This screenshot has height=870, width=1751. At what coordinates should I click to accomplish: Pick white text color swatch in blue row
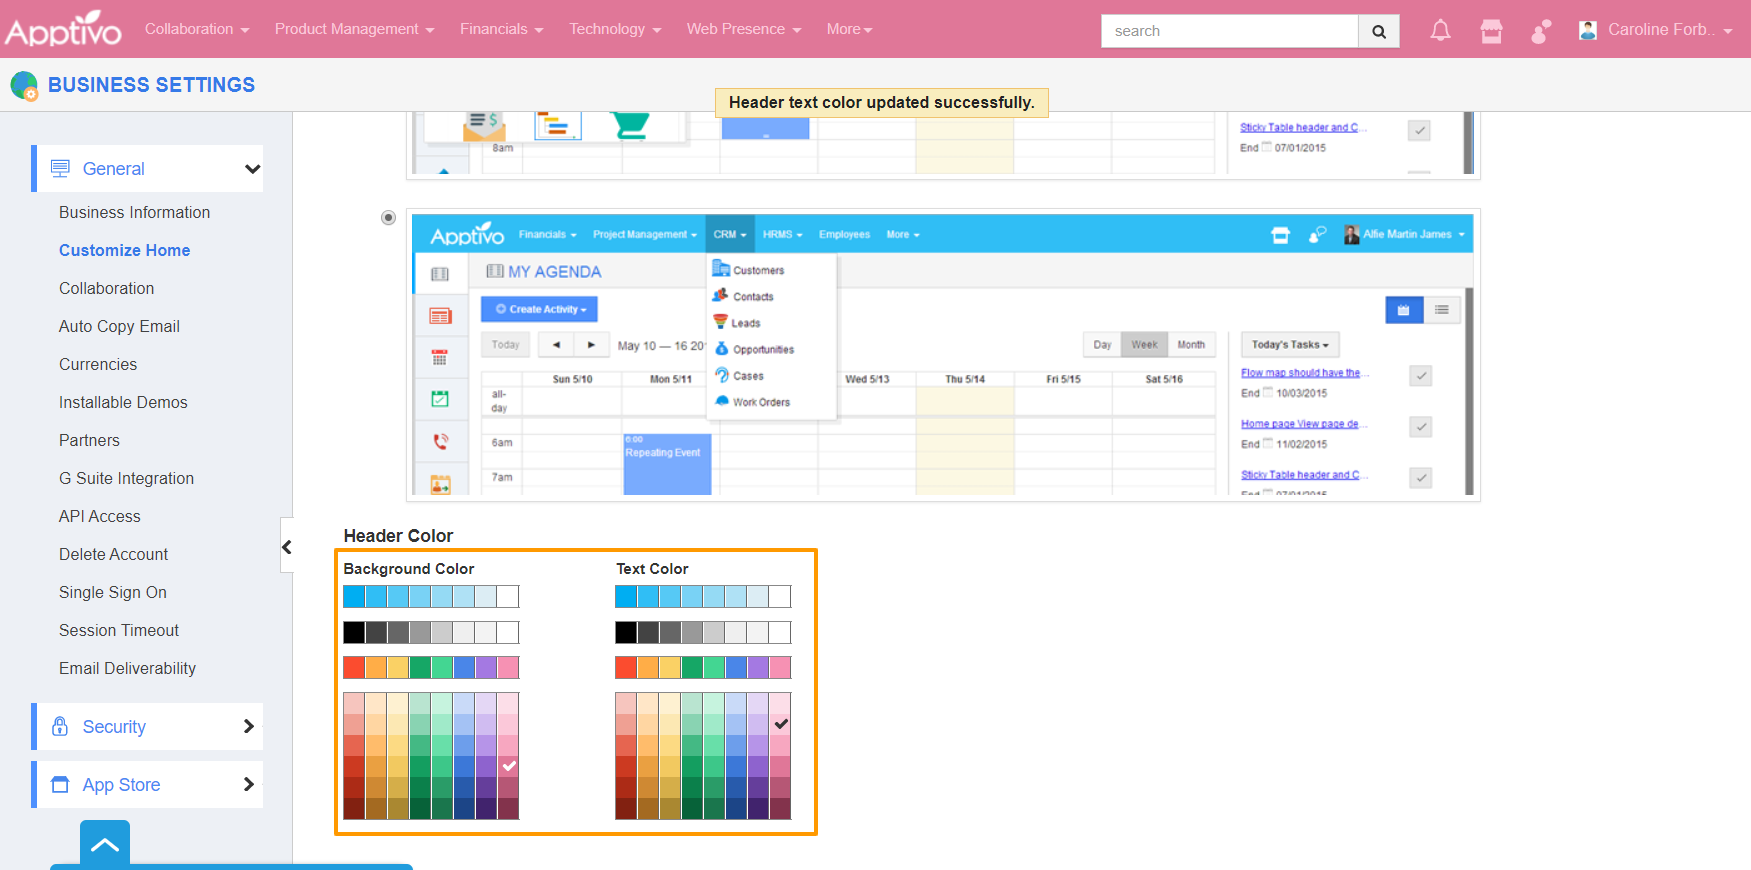(x=780, y=597)
